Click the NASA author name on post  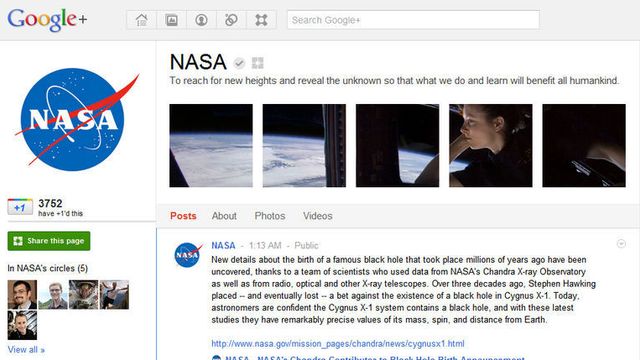click(x=223, y=245)
